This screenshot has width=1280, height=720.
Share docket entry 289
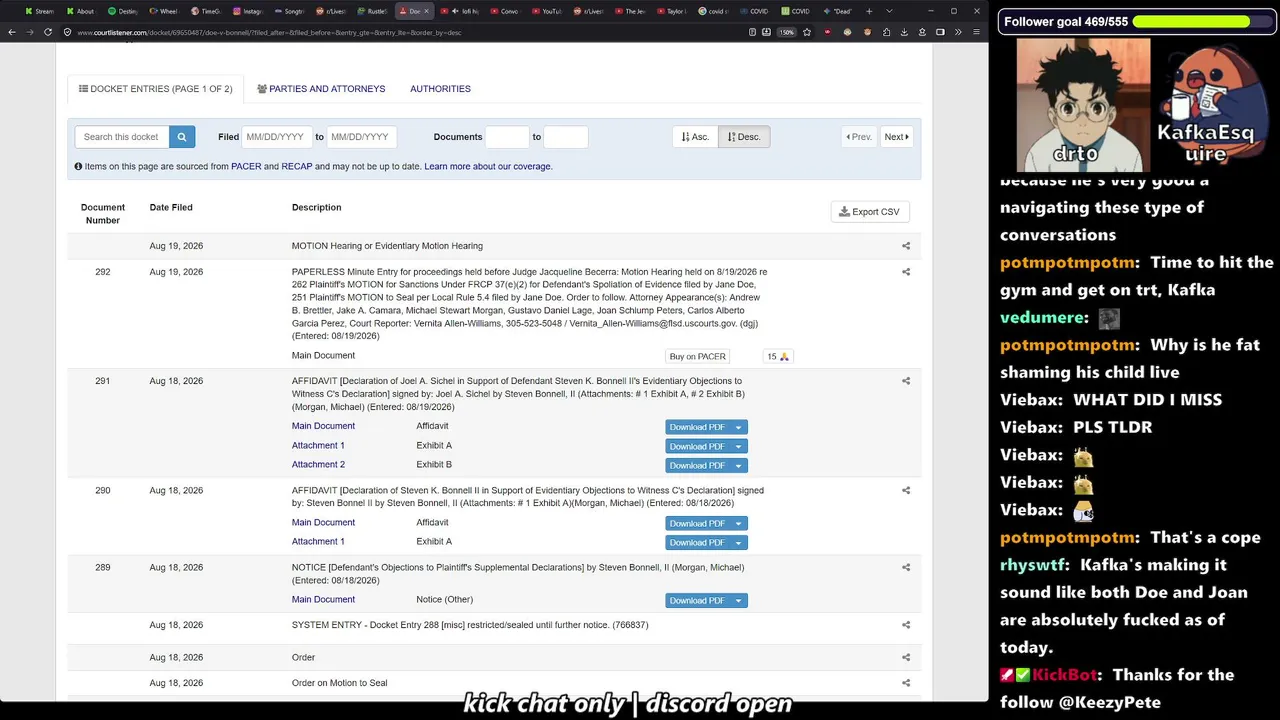(906, 568)
